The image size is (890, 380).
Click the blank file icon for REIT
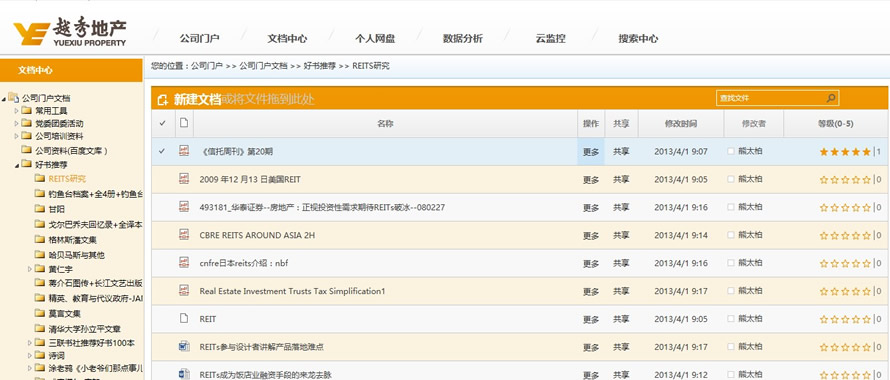184,318
